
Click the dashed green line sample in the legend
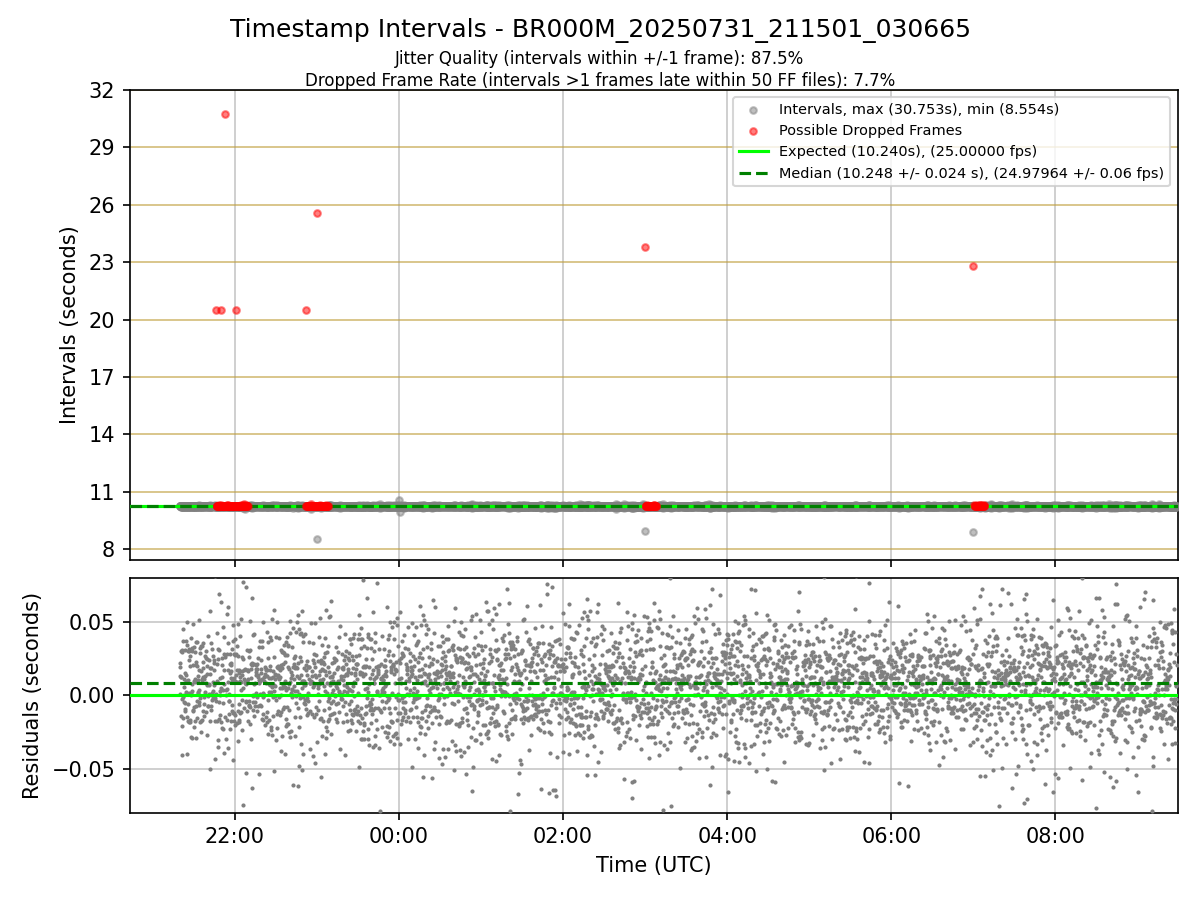753,173
